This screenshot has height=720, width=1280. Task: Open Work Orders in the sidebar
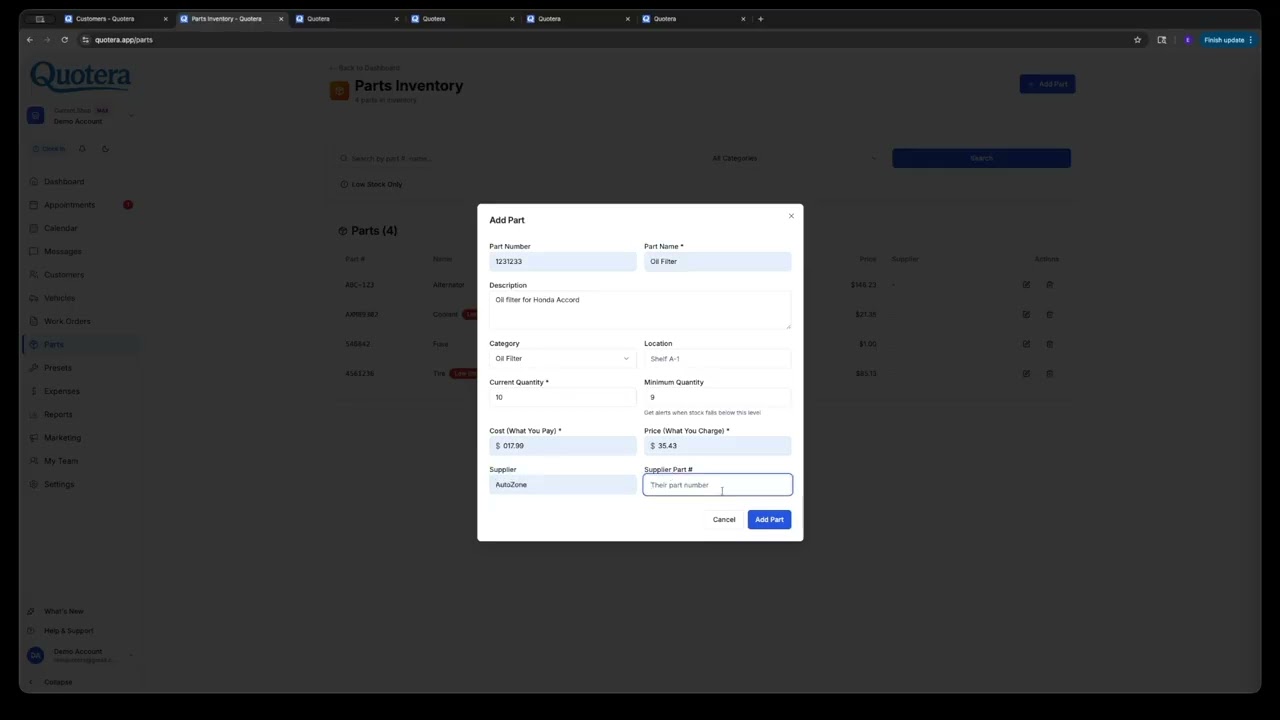67,321
